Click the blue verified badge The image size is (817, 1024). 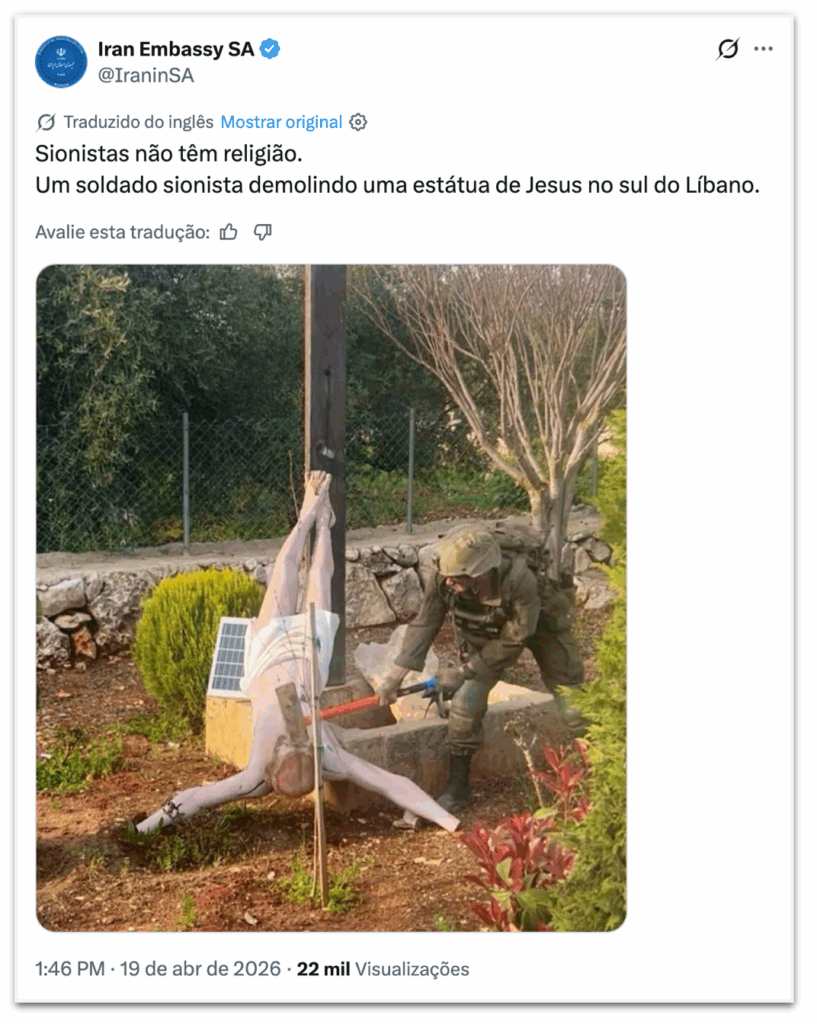270,49
